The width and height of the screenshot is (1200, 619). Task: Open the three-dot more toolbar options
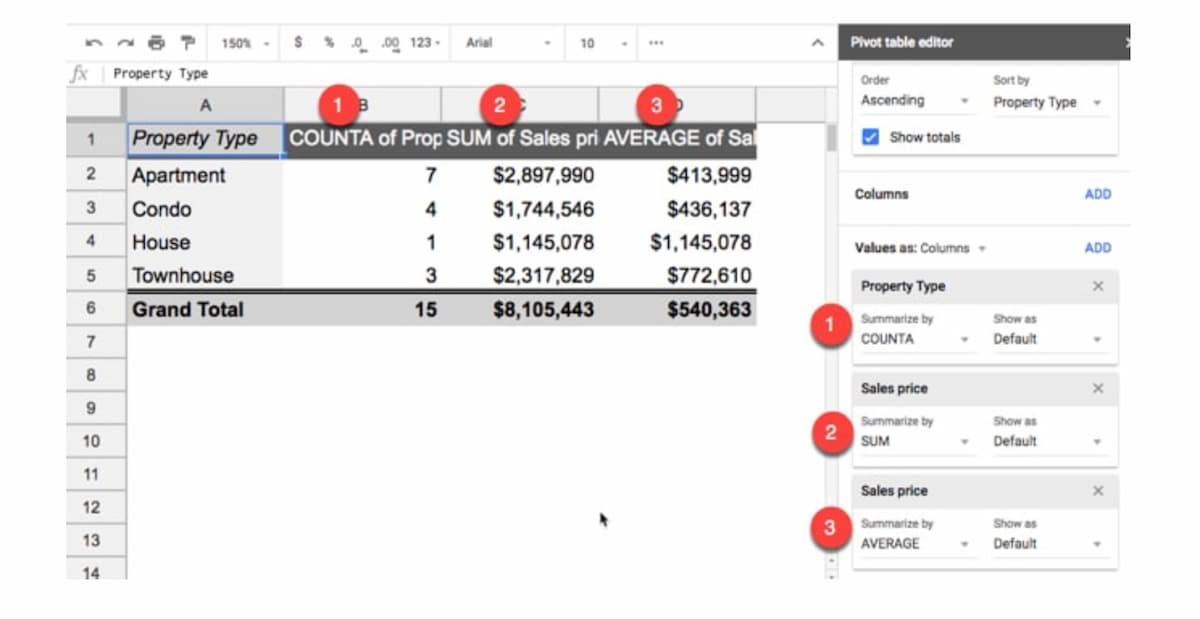(656, 43)
